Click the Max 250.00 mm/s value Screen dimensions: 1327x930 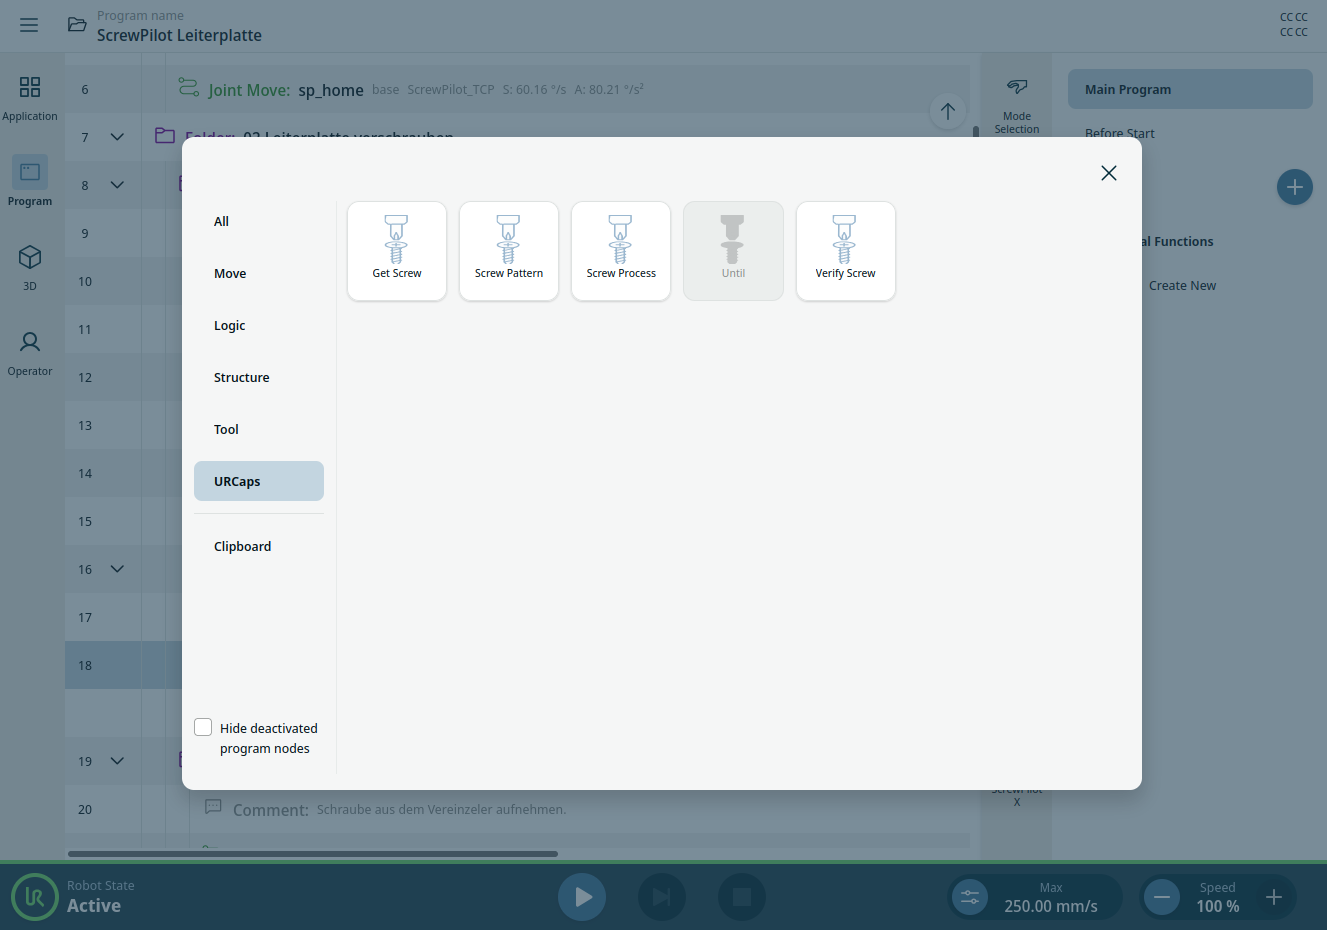1051,906
